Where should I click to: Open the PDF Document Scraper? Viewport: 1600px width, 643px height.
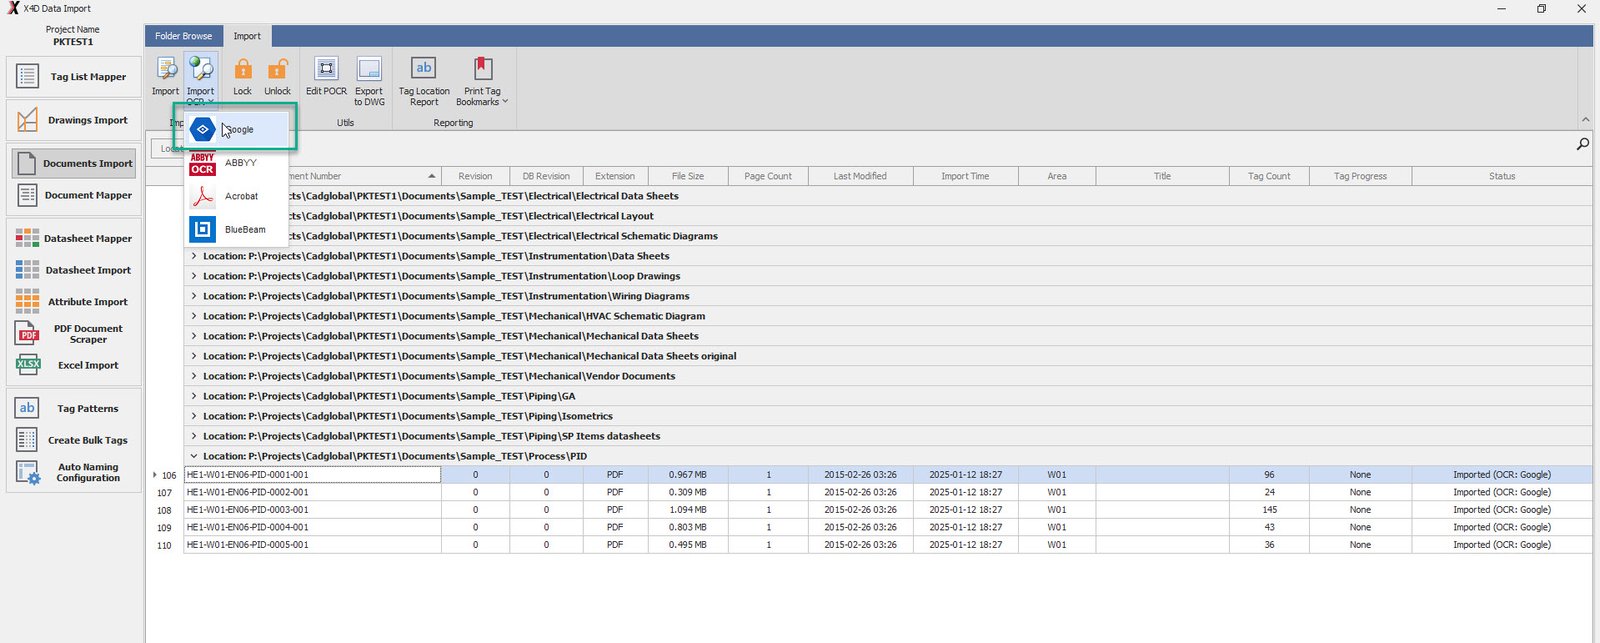pos(74,334)
